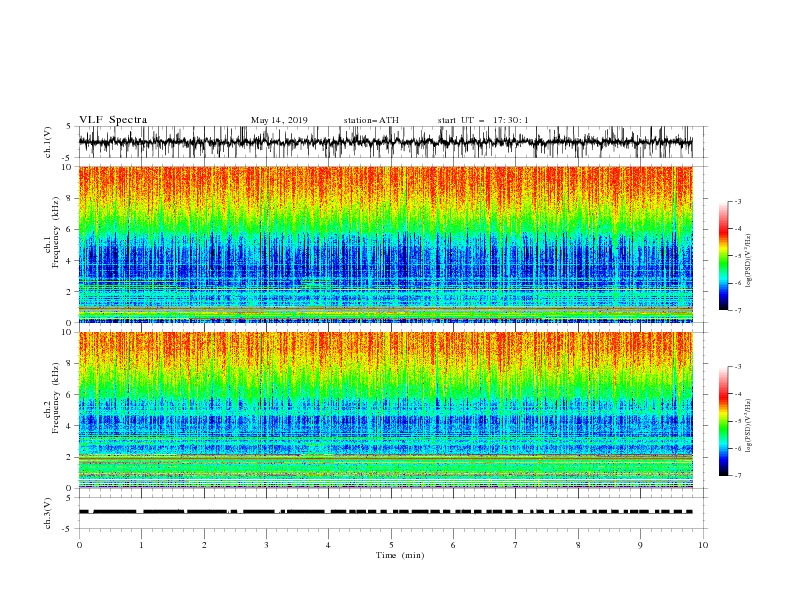Click the time axis tick label "1"

(141, 545)
